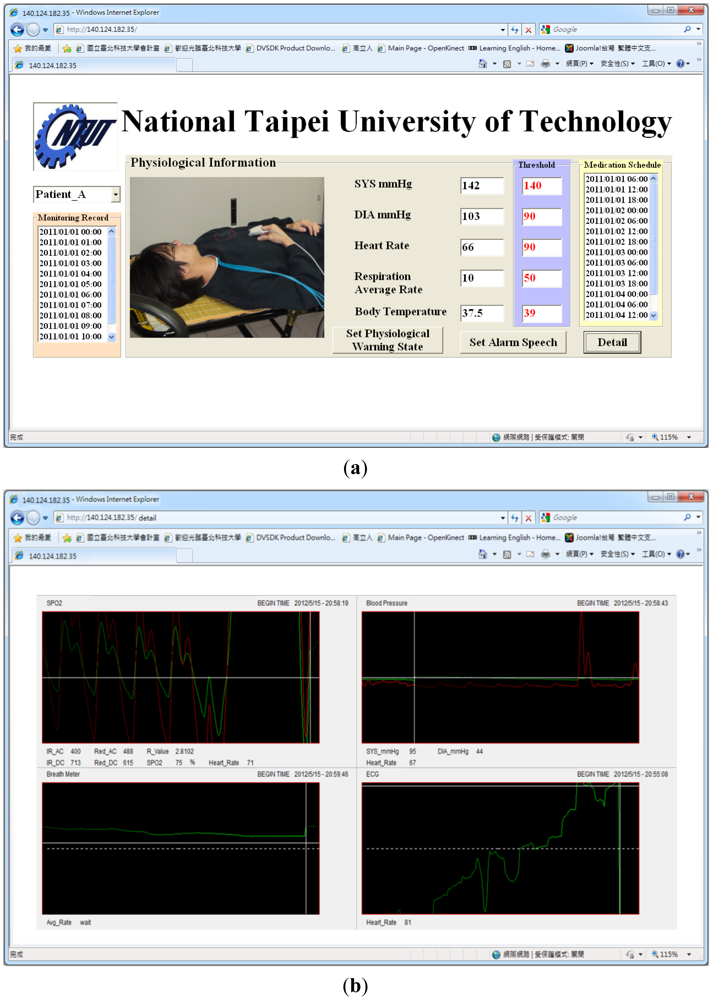This screenshot has width=713, height=1000.
Task: Click the back arrow in the upper browser window
Action: pyautogui.click(x=17, y=30)
